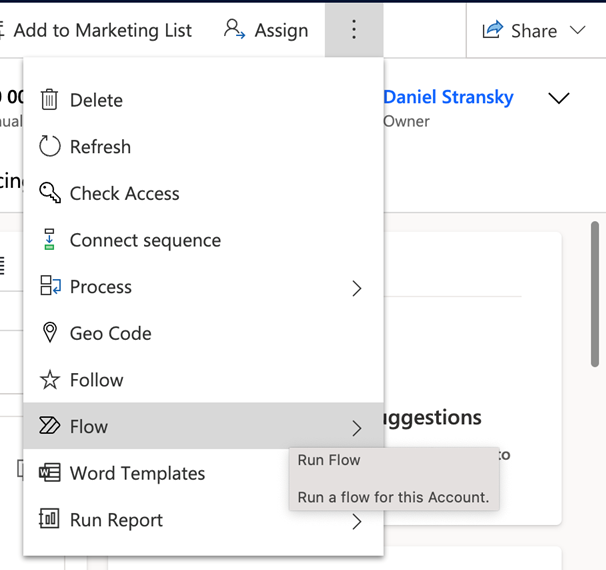This screenshot has width=606, height=570.
Task: Close the three-dot overflow menu button
Action: 354,30
